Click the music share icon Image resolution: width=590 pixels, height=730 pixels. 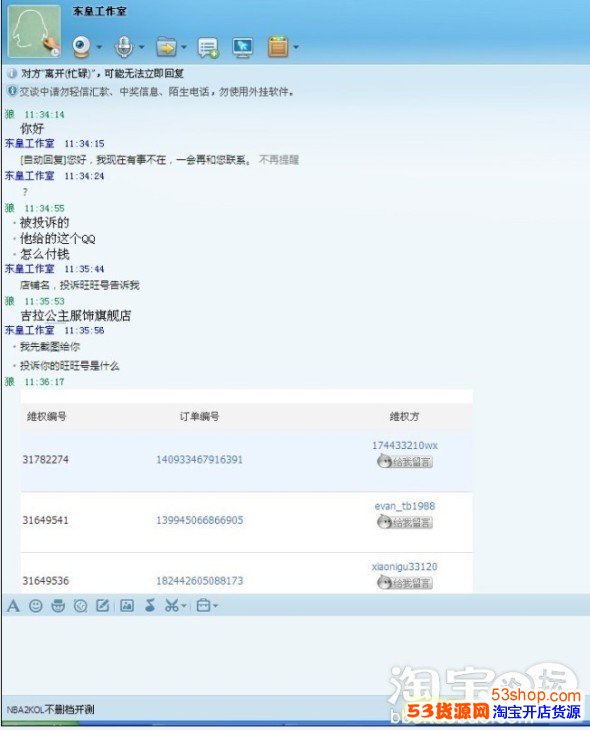pos(150,606)
